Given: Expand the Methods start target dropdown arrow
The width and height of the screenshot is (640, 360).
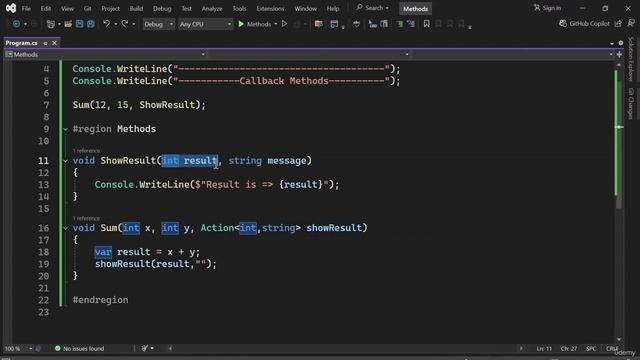Looking at the screenshot, I should 276,24.
